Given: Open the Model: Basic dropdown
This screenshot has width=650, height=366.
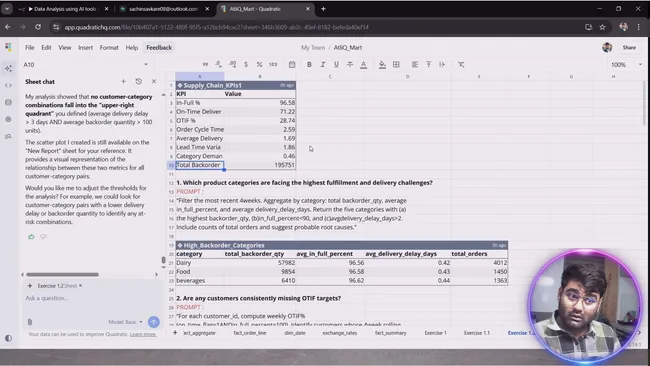Looking at the screenshot, I should click(x=125, y=322).
